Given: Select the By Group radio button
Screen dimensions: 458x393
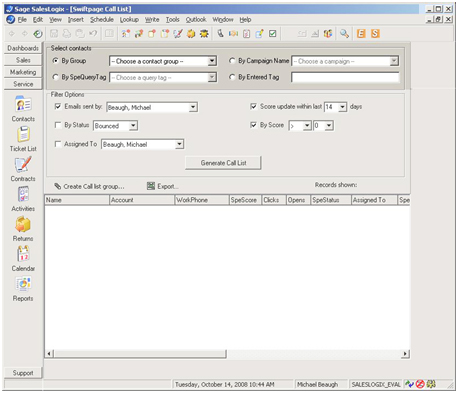Looking at the screenshot, I should point(56,61).
